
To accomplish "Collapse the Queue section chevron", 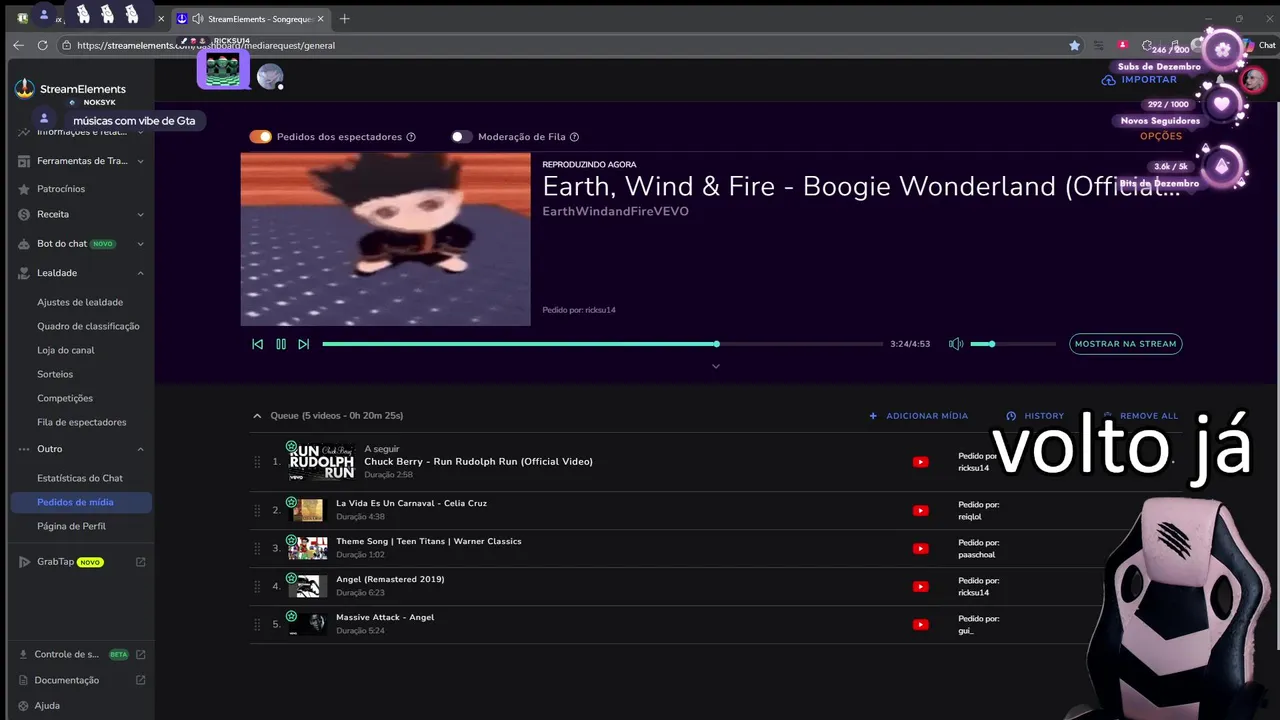I will tap(257, 416).
